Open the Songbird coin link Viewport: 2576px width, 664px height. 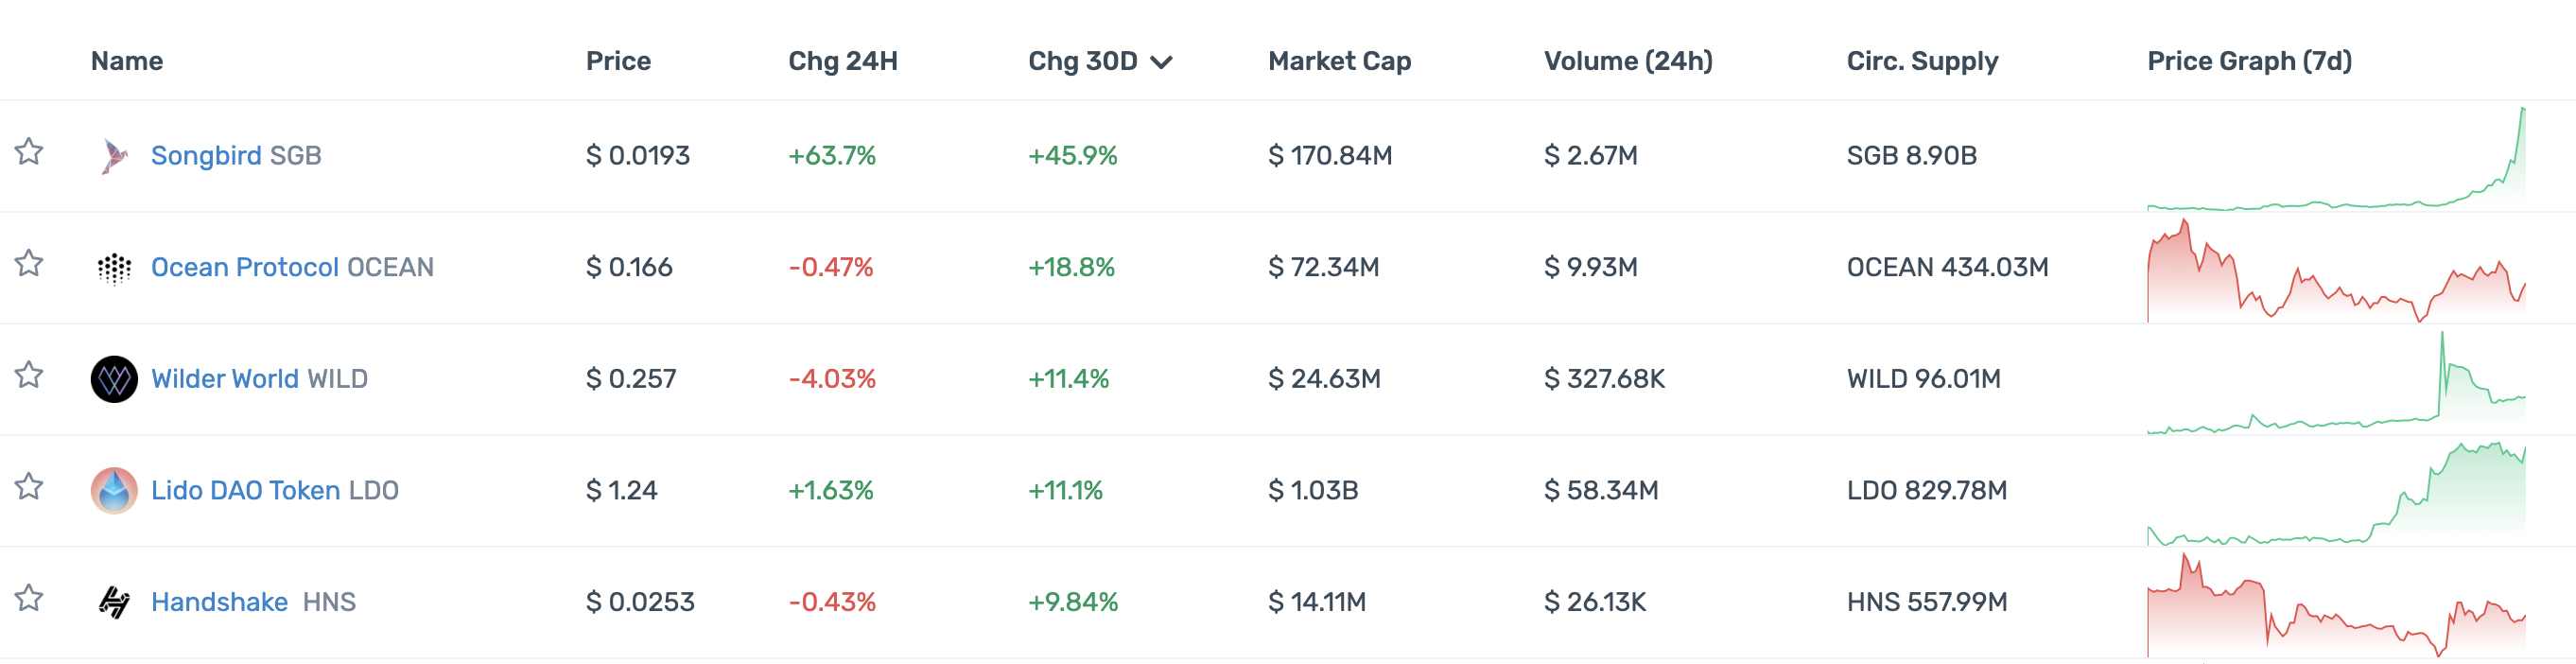206,156
